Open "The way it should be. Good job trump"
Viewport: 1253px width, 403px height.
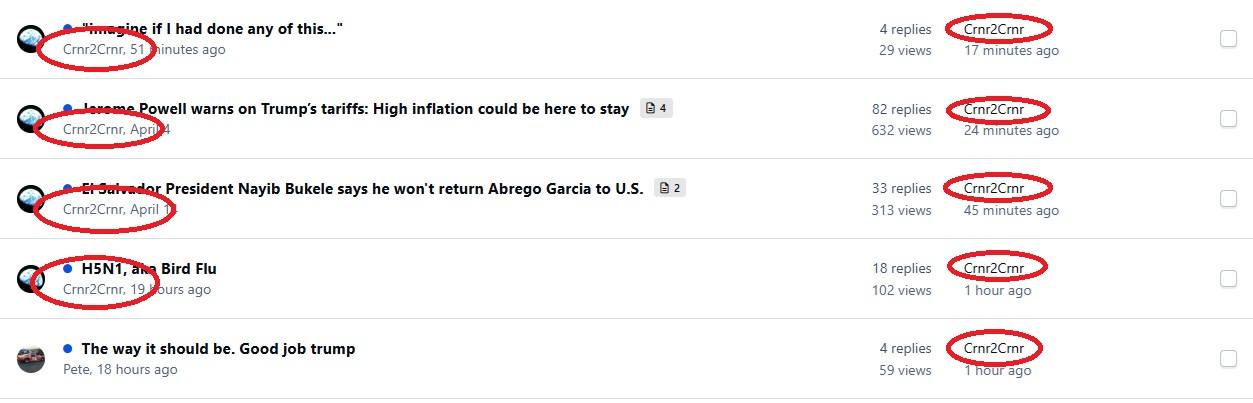click(218, 348)
